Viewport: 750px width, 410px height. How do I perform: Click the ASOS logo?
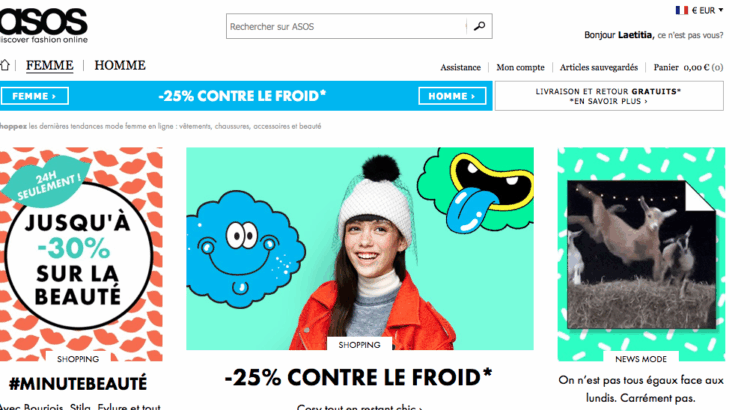pyautogui.click(x=44, y=25)
